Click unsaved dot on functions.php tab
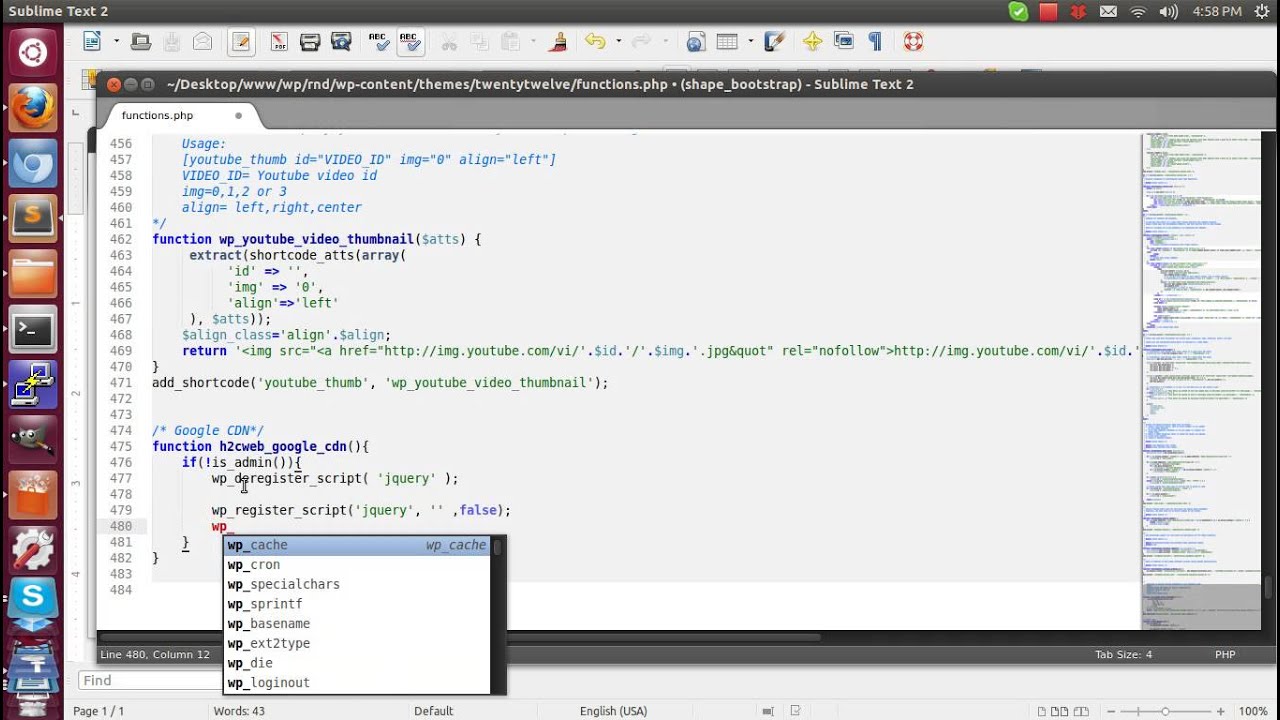The image size is (1280, 720). coord(238,116)
